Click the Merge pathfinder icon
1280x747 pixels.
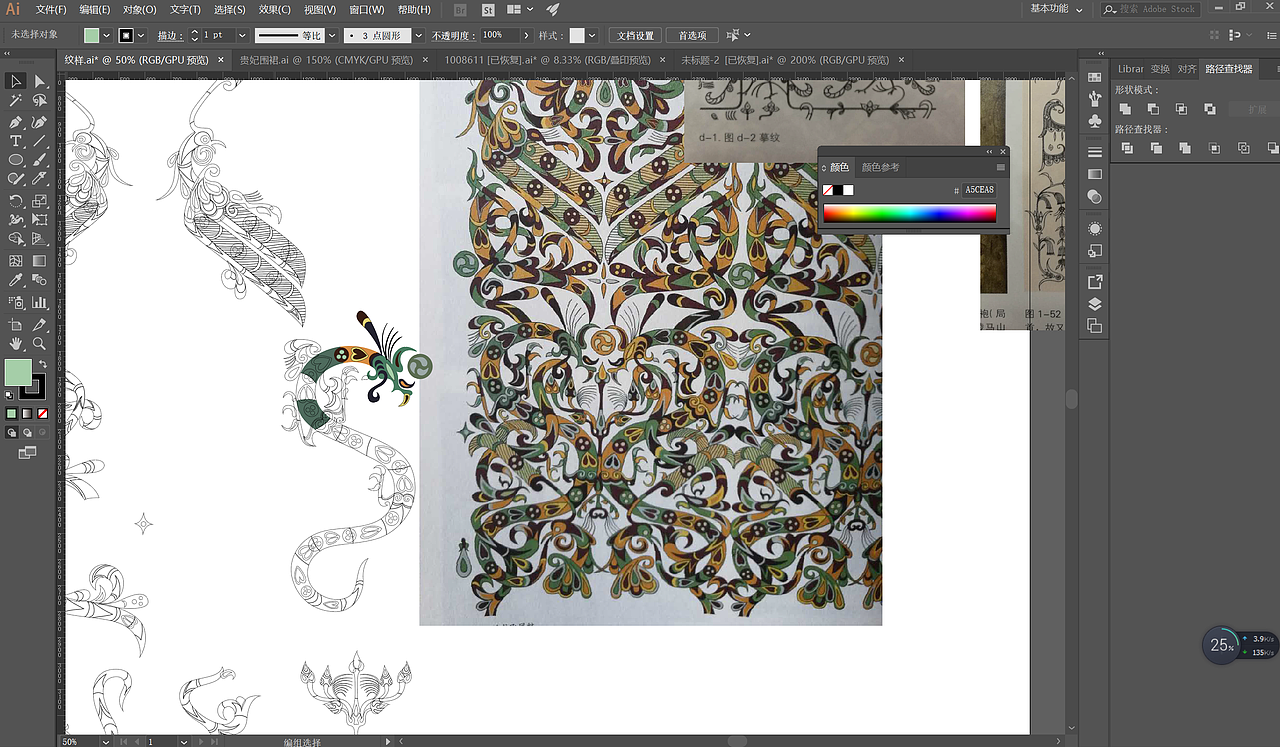[x=1185, y=148]
